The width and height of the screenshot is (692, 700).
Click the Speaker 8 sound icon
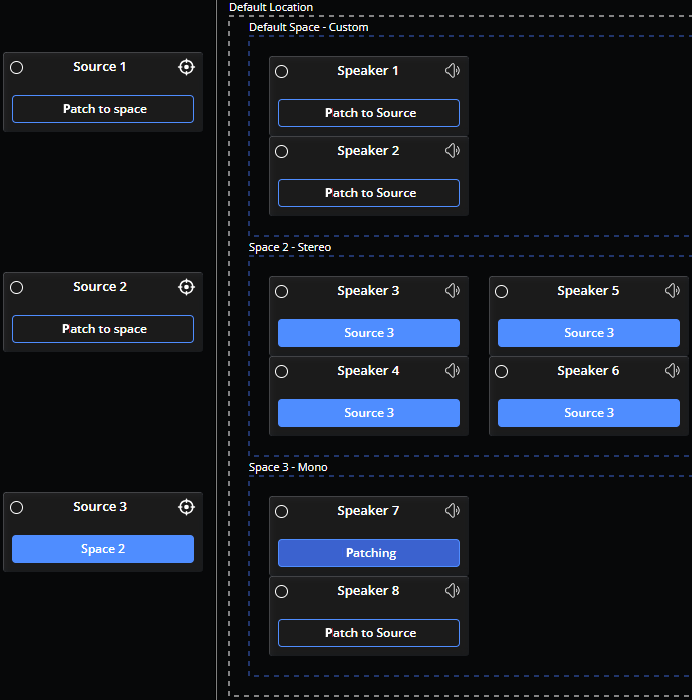click(x=452, y=591)
